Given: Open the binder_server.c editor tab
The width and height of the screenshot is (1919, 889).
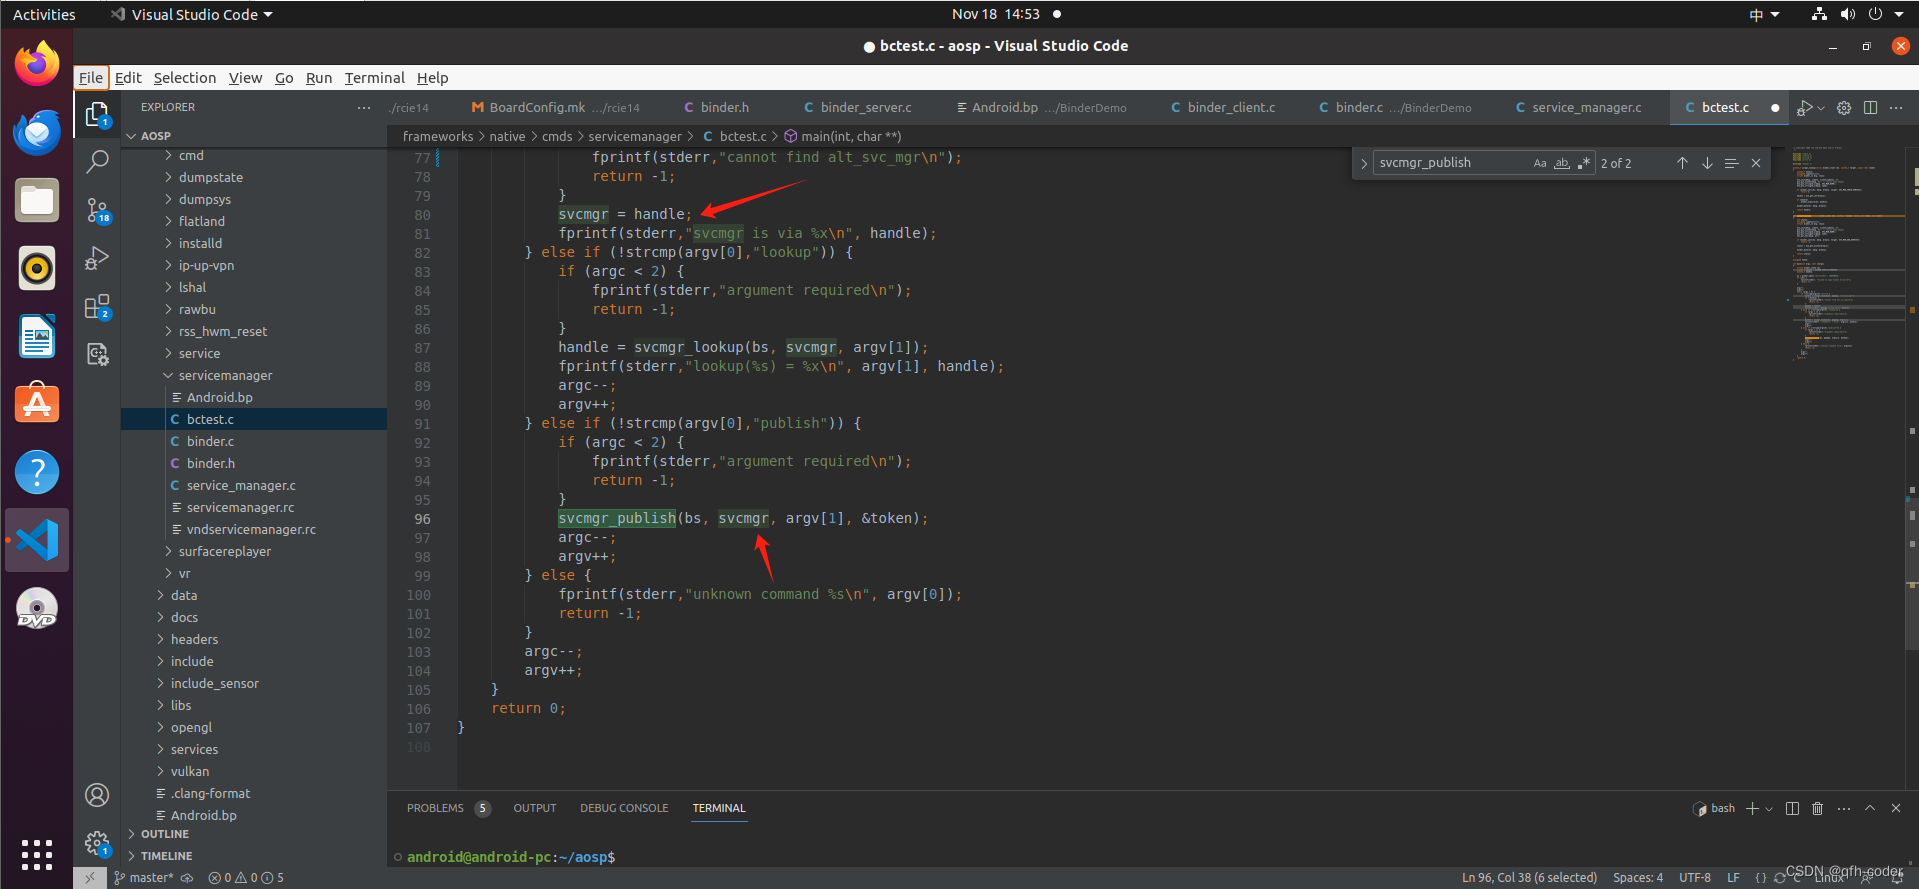Looking at the screenshot, I should tap(858, 108).
